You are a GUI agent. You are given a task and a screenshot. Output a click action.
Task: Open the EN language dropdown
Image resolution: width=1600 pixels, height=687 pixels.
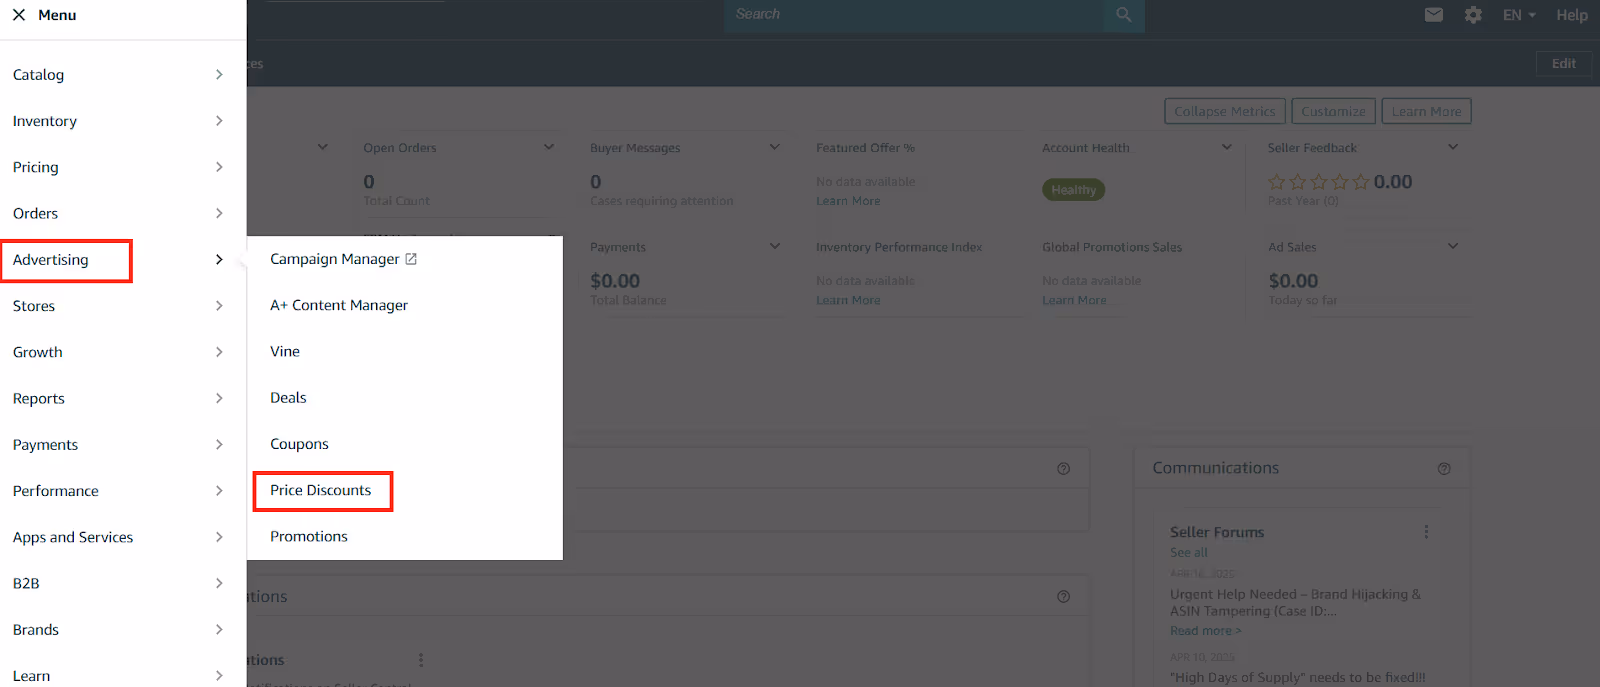tap(1519, 15)
